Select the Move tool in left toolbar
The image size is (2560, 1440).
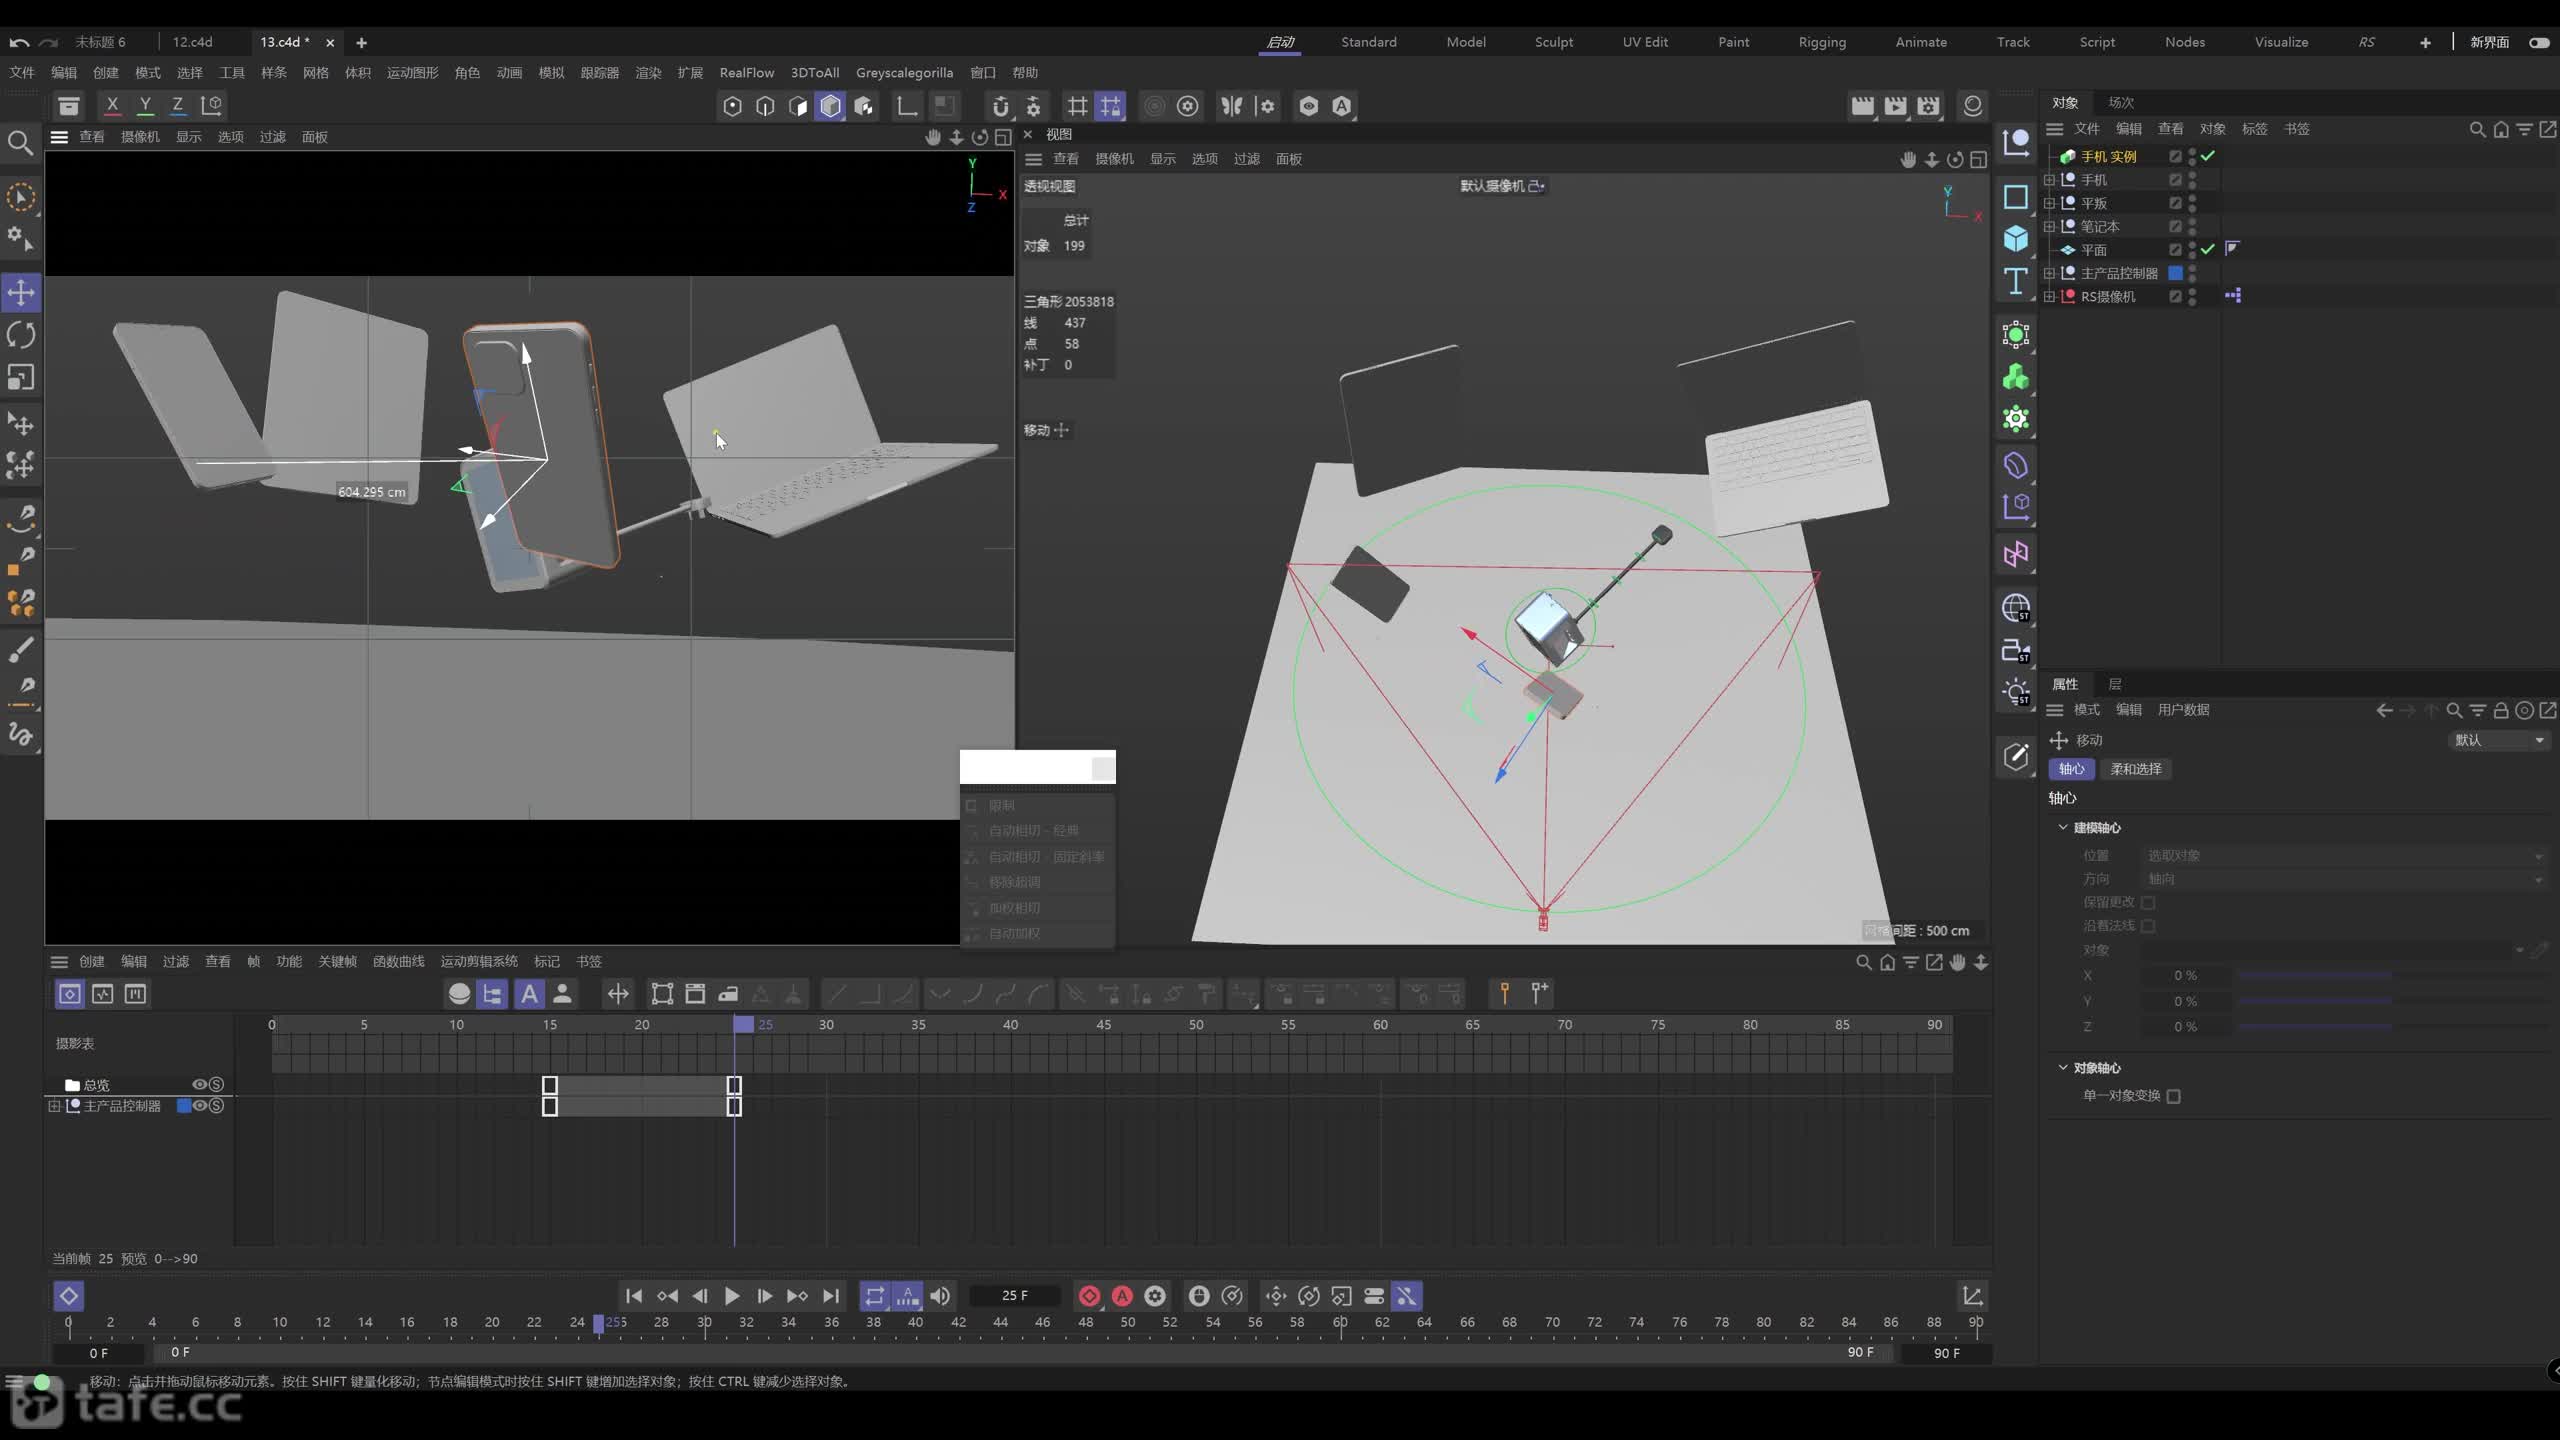click(x=21, y=293)
